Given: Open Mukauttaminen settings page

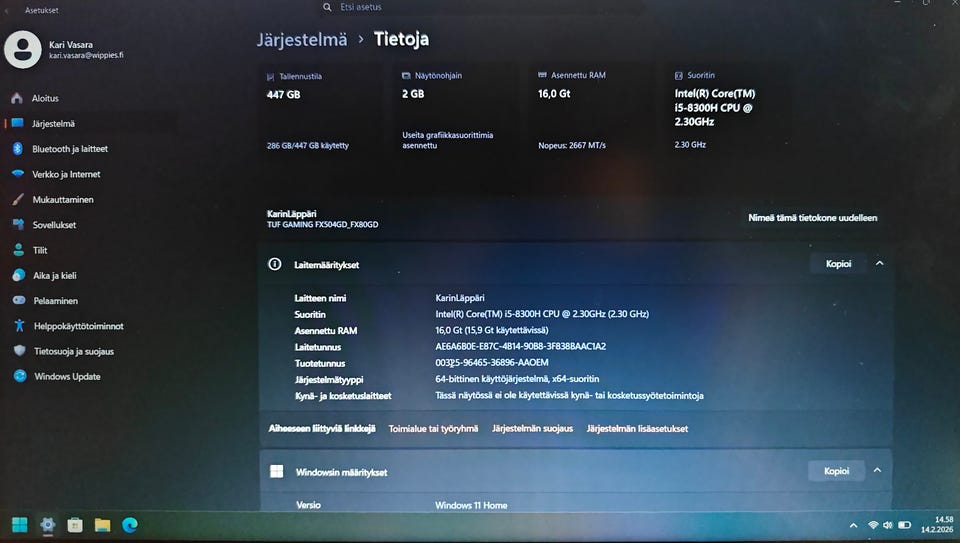Looking at the screenshot, I should (63, 200).
